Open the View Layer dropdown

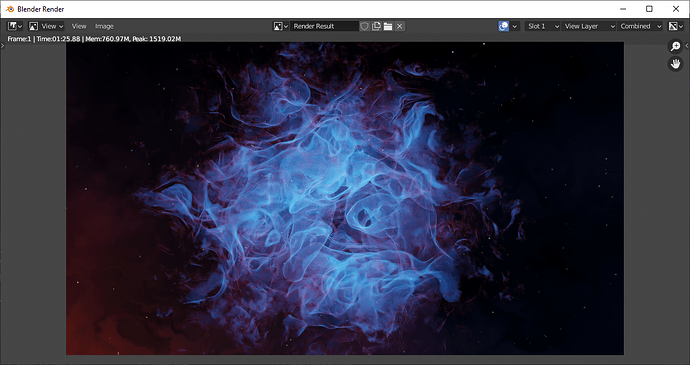pos(589,26)
